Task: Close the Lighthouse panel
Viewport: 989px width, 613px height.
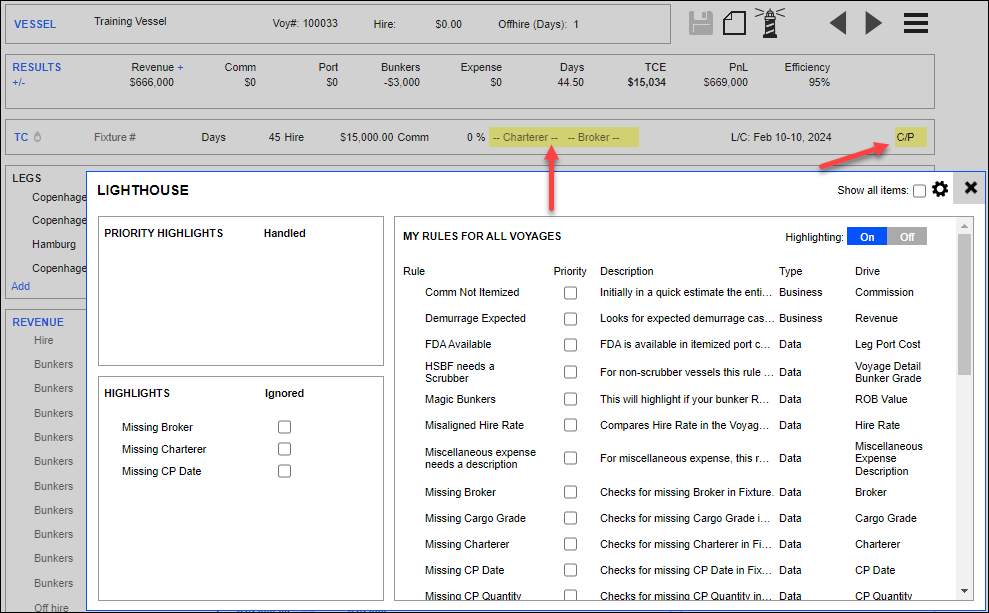Action: (x=970, y=188)
